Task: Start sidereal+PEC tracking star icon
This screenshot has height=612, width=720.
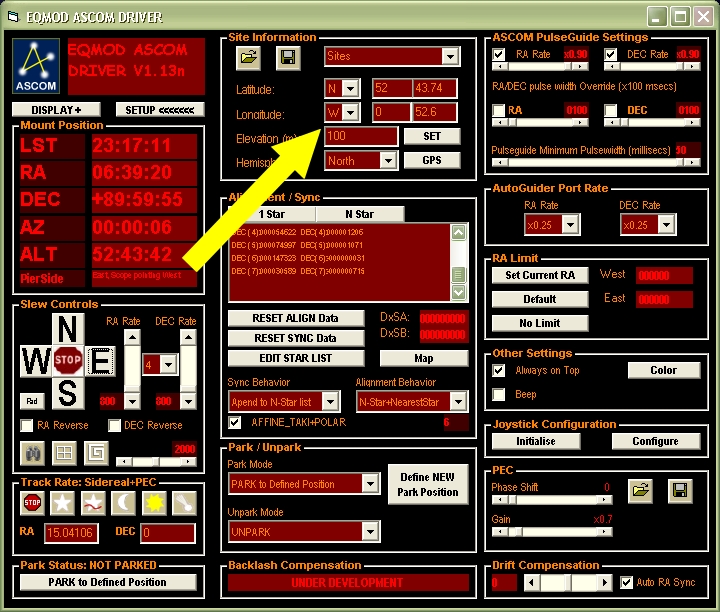Action: click(93, 503)
